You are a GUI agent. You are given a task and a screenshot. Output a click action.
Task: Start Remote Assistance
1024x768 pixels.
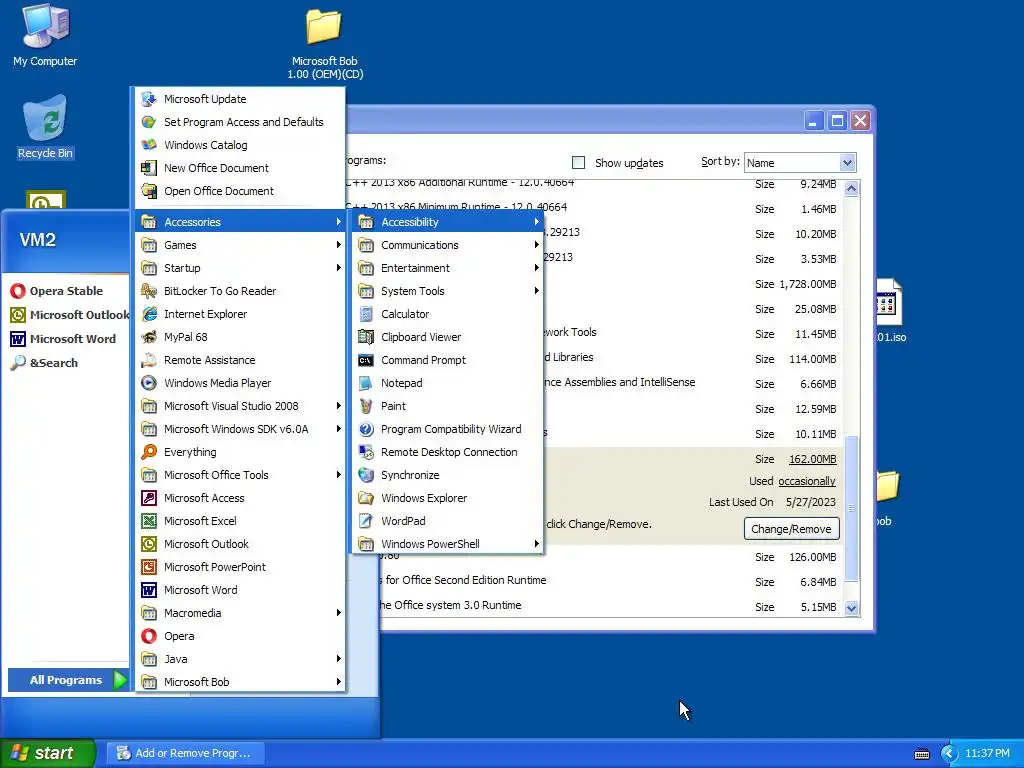240,360
